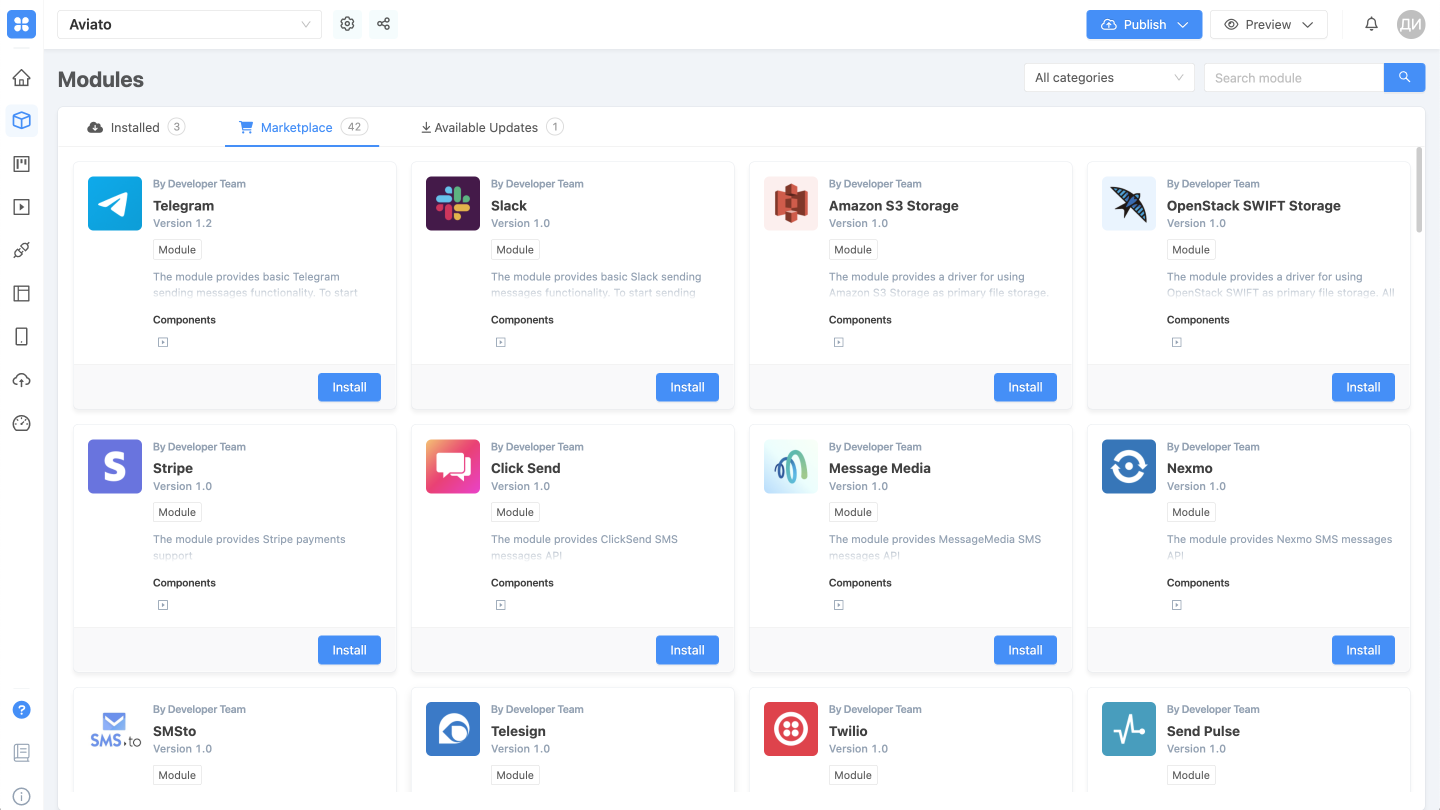Click the share icon next to settings

[383, 24]
